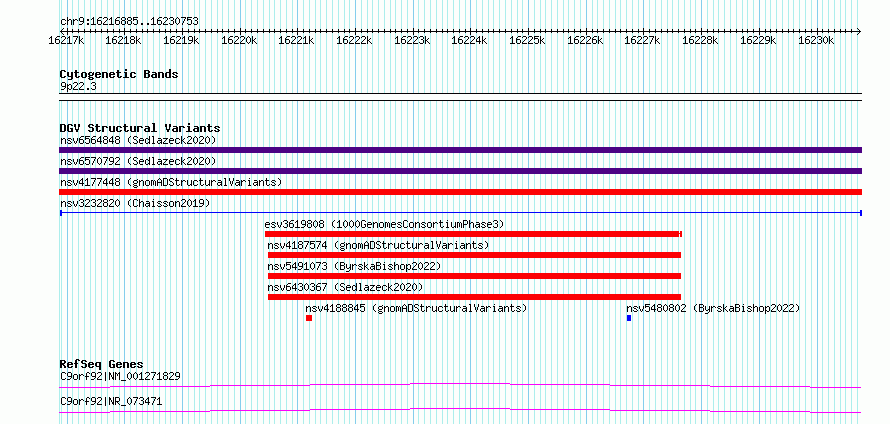Image resolution: width=890 pixels, height=424 pixels.
Task: Click the 16223k ruler tick label
Action: pyautogui.click(x=412, y=41)
